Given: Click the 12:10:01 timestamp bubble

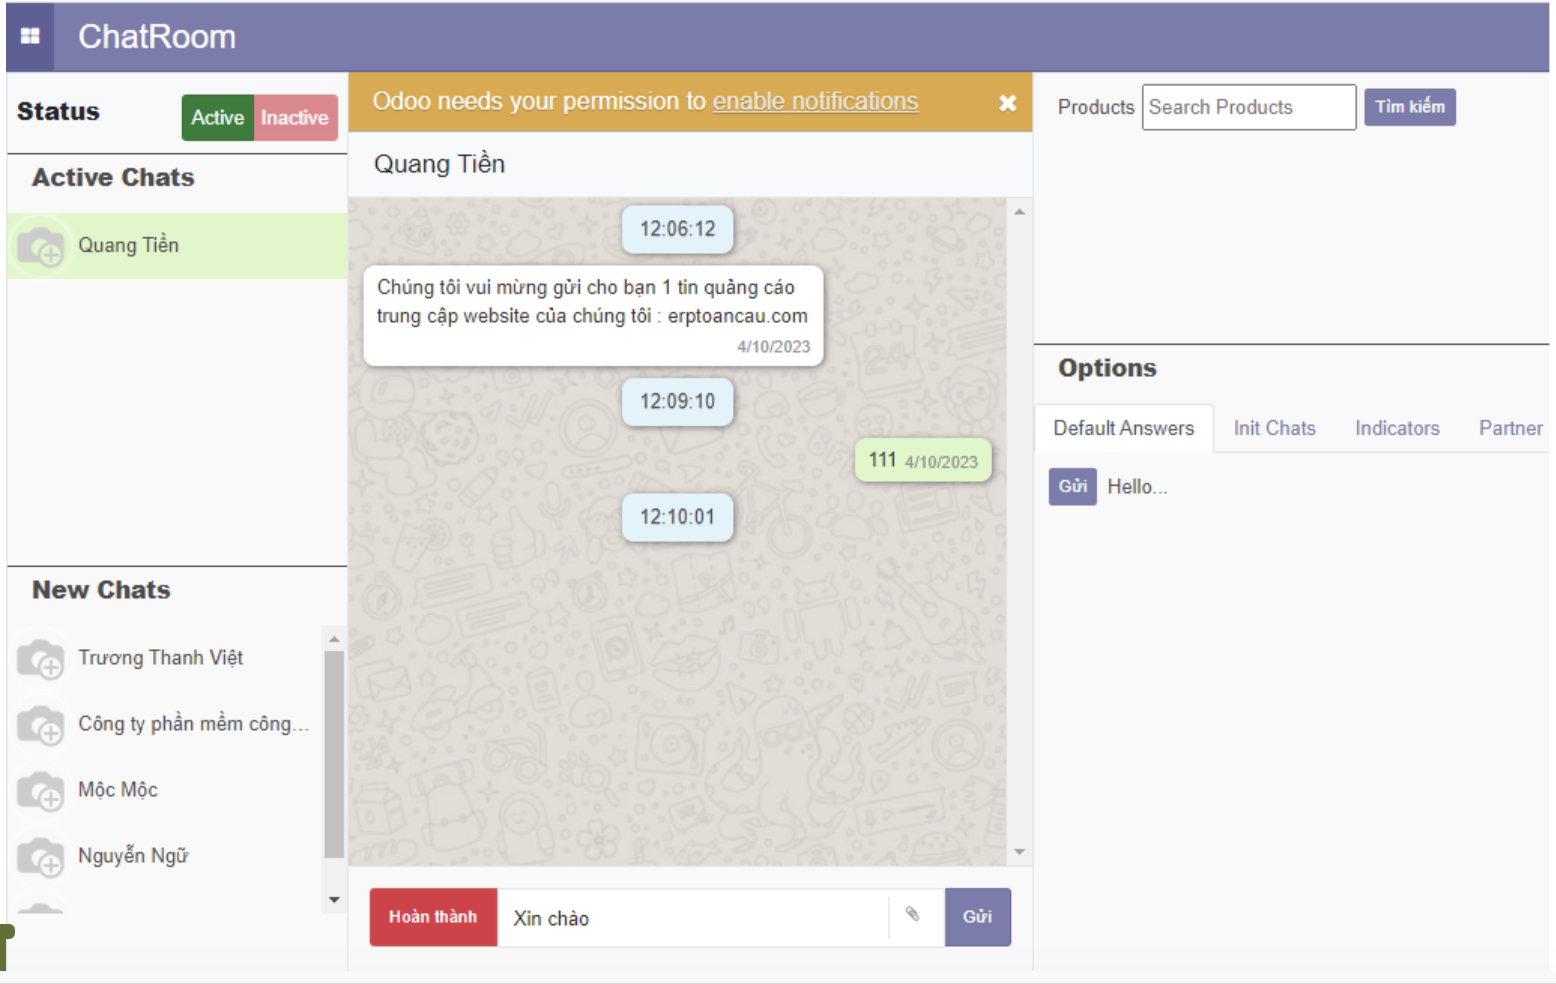Looking at the screenshot, I should point(678,517).
